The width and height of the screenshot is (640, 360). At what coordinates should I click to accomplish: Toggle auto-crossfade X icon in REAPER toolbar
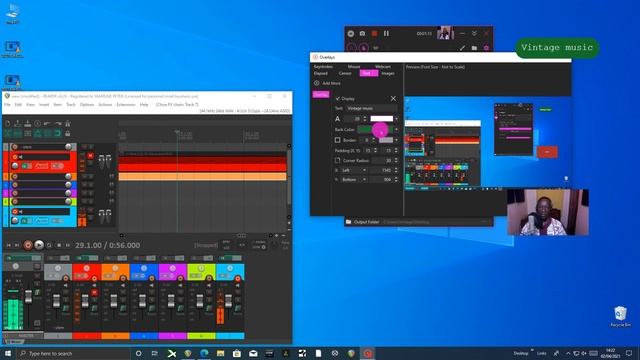click(8, 133)
